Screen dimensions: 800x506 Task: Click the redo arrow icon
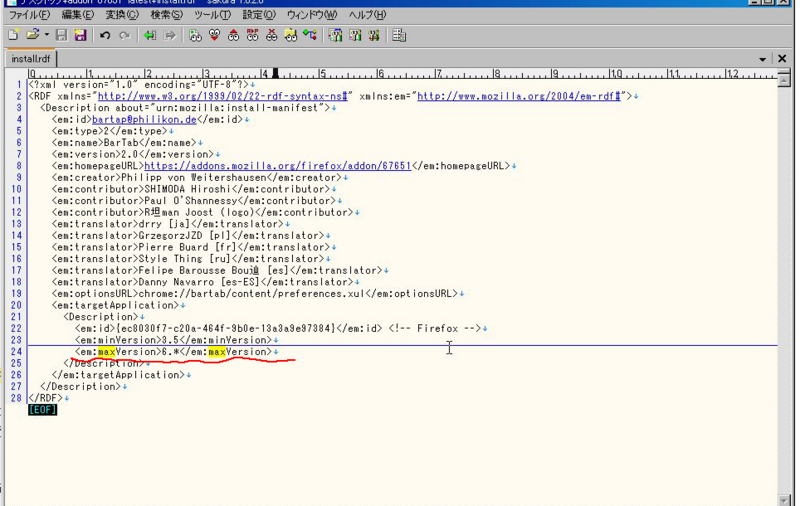click(x=124, y=35)
